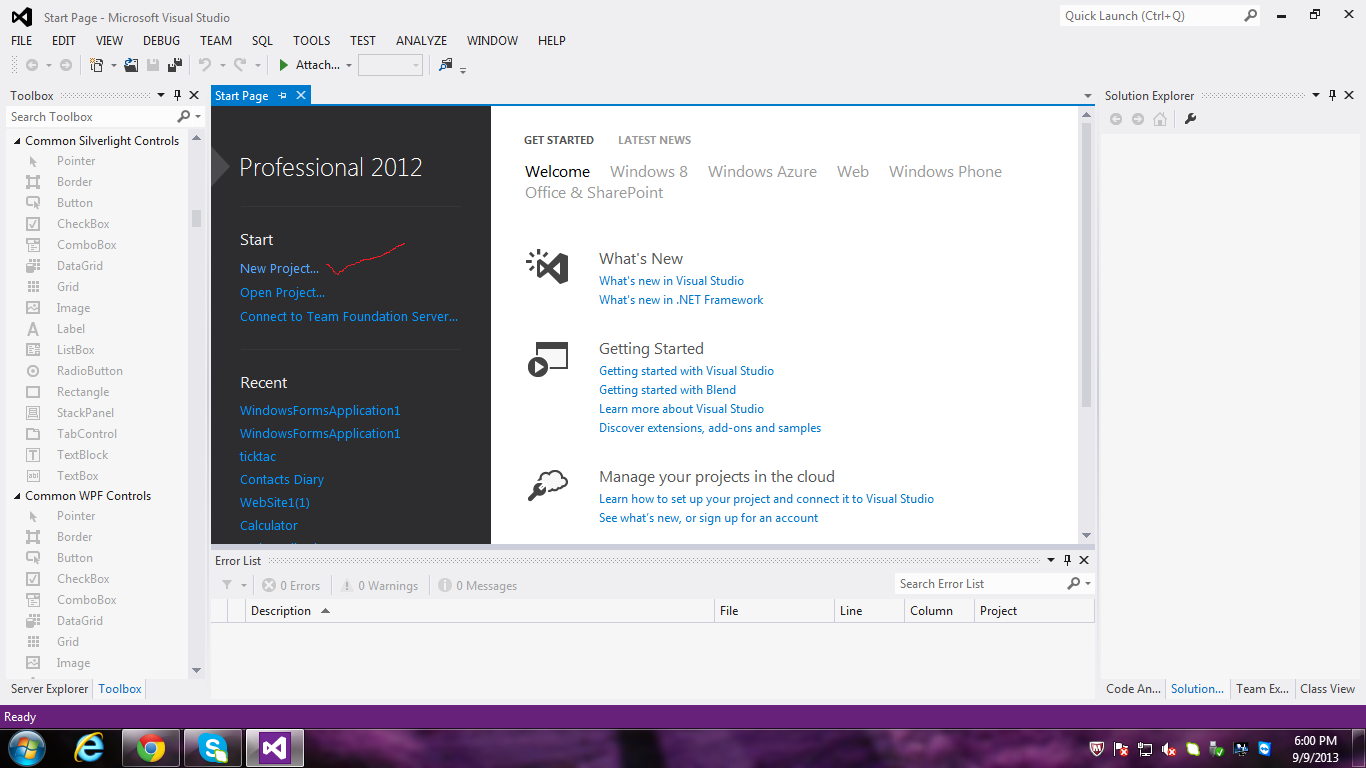Click Connect to Team Foundation Server... link

coord(349,317)
